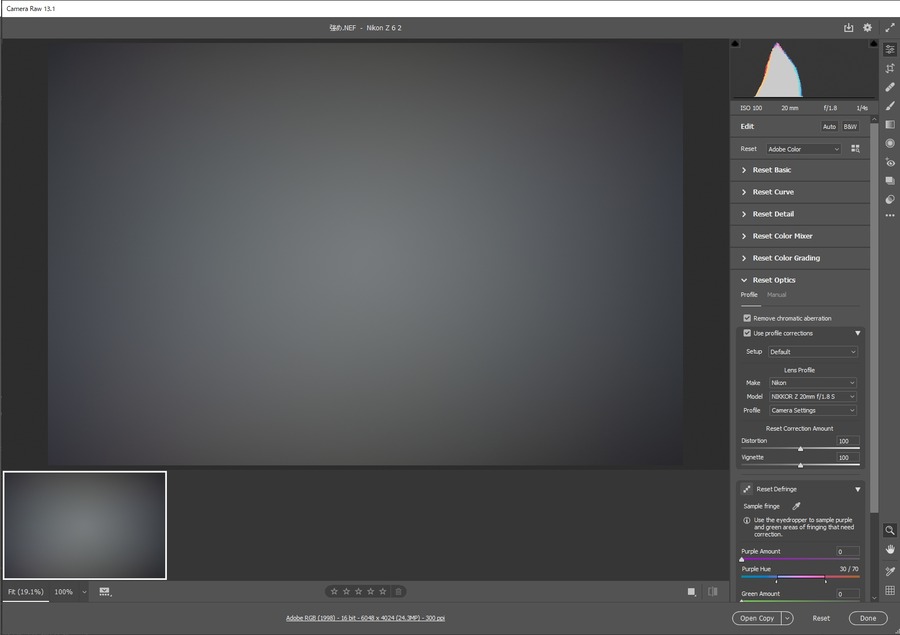The image size is (900, 635).
Task: Pick the Sample fringe eyedropper
Action: [796, 506]
